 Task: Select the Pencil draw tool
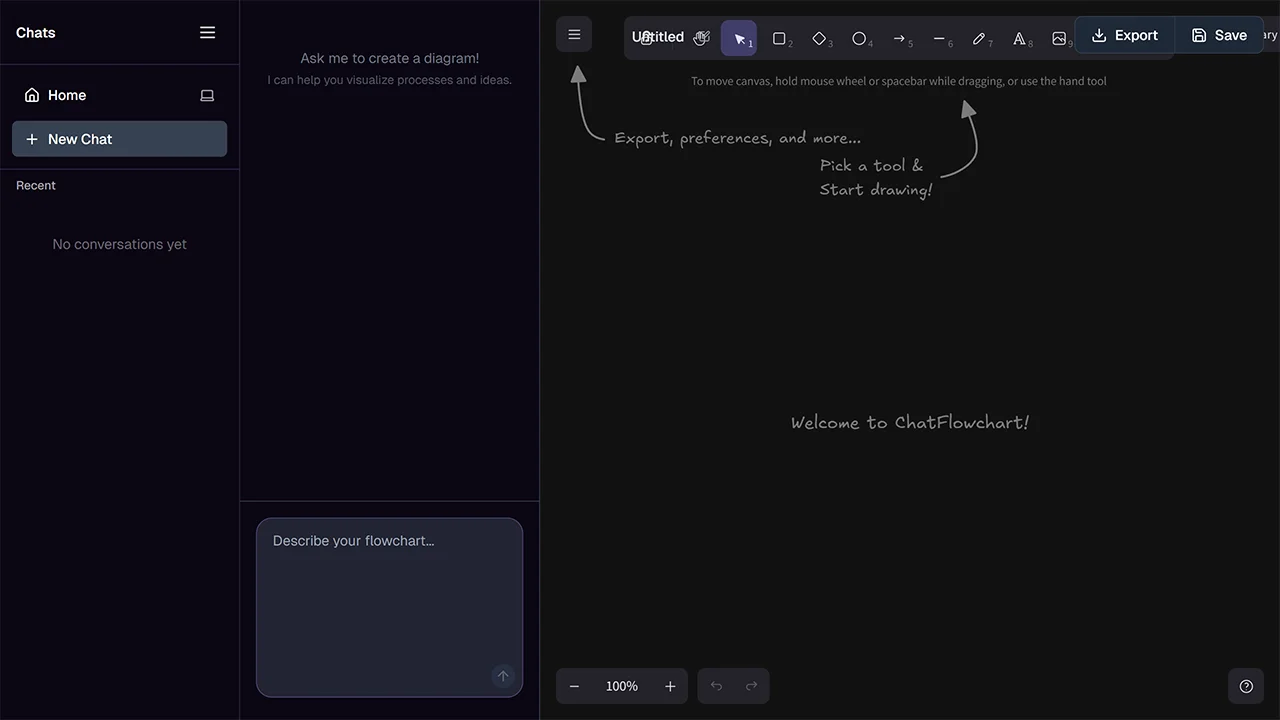click(x=979, y=39)
